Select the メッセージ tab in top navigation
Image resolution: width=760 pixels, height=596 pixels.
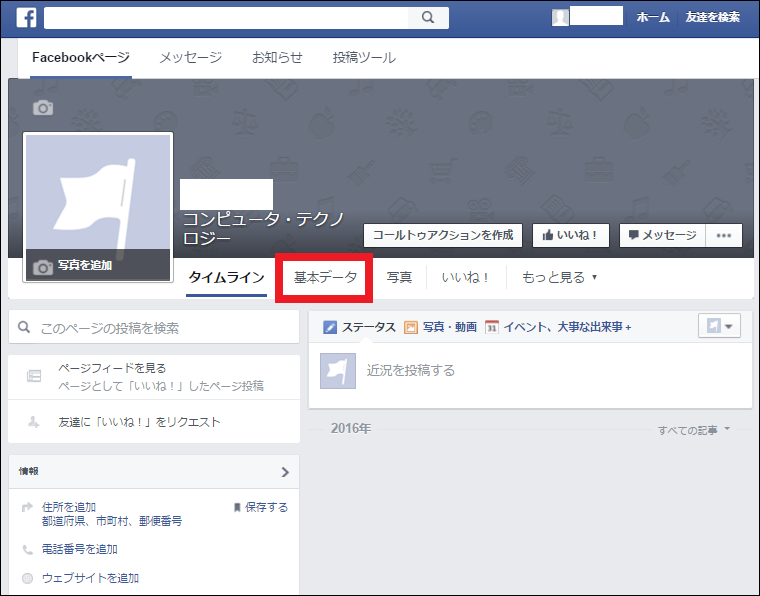[191, 57]
